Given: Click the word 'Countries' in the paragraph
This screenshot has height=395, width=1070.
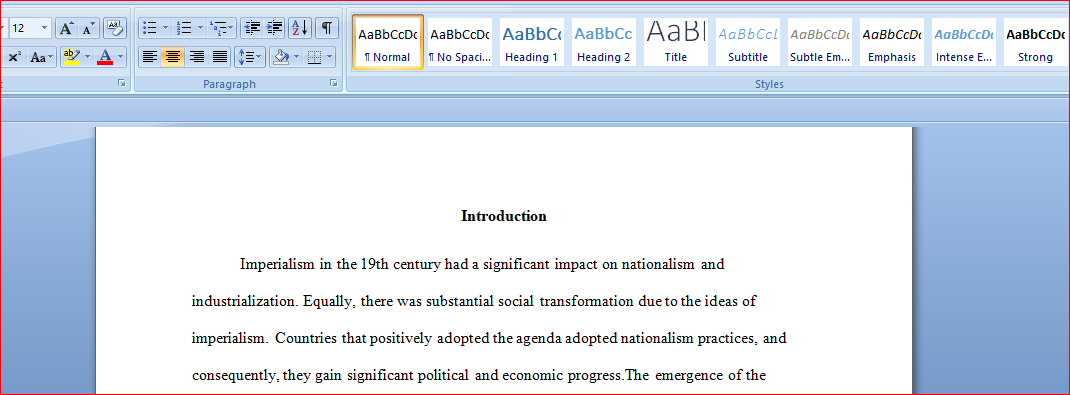Looking at the screenshot, I should (x=307, y=338).
